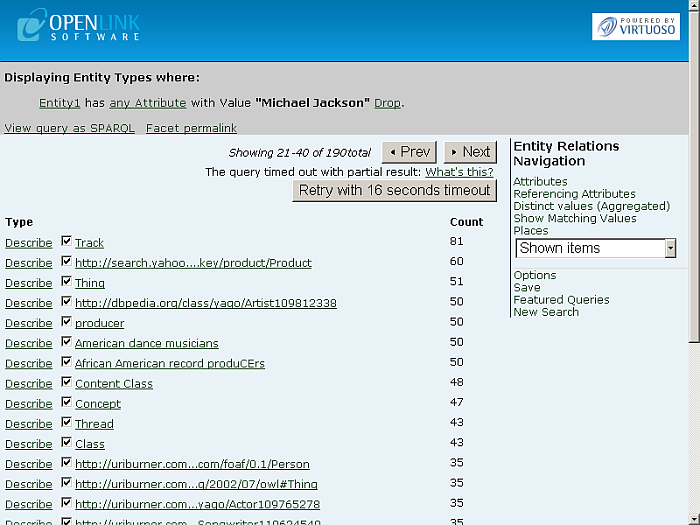
Task: Toggle the producer checkbox
Action: click(66, 322)
